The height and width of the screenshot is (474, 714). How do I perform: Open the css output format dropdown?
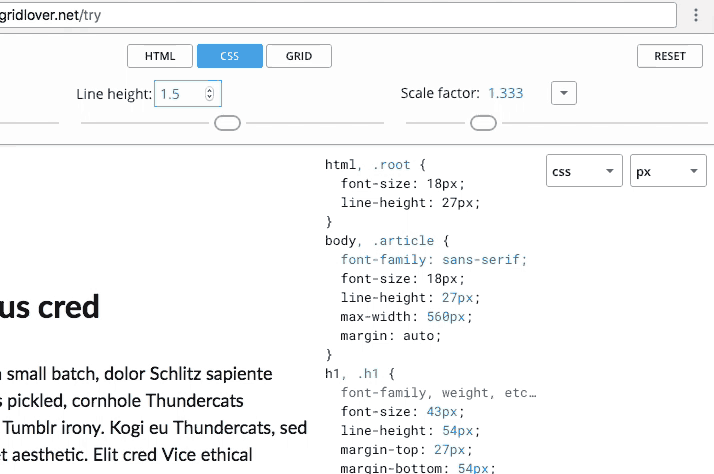coord(584,171)
